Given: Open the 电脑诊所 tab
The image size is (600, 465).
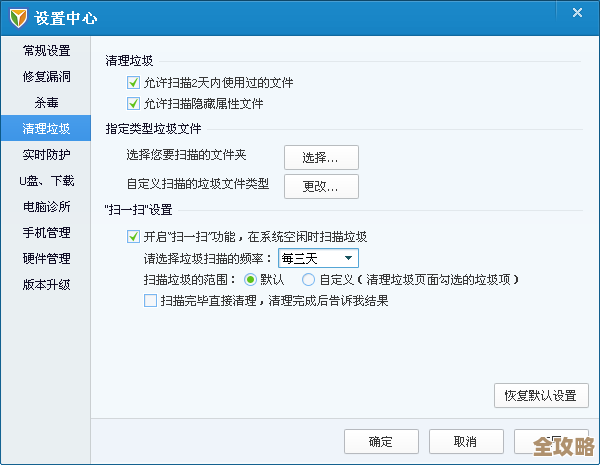Looking at the screenshot, I should click(46, 207).
